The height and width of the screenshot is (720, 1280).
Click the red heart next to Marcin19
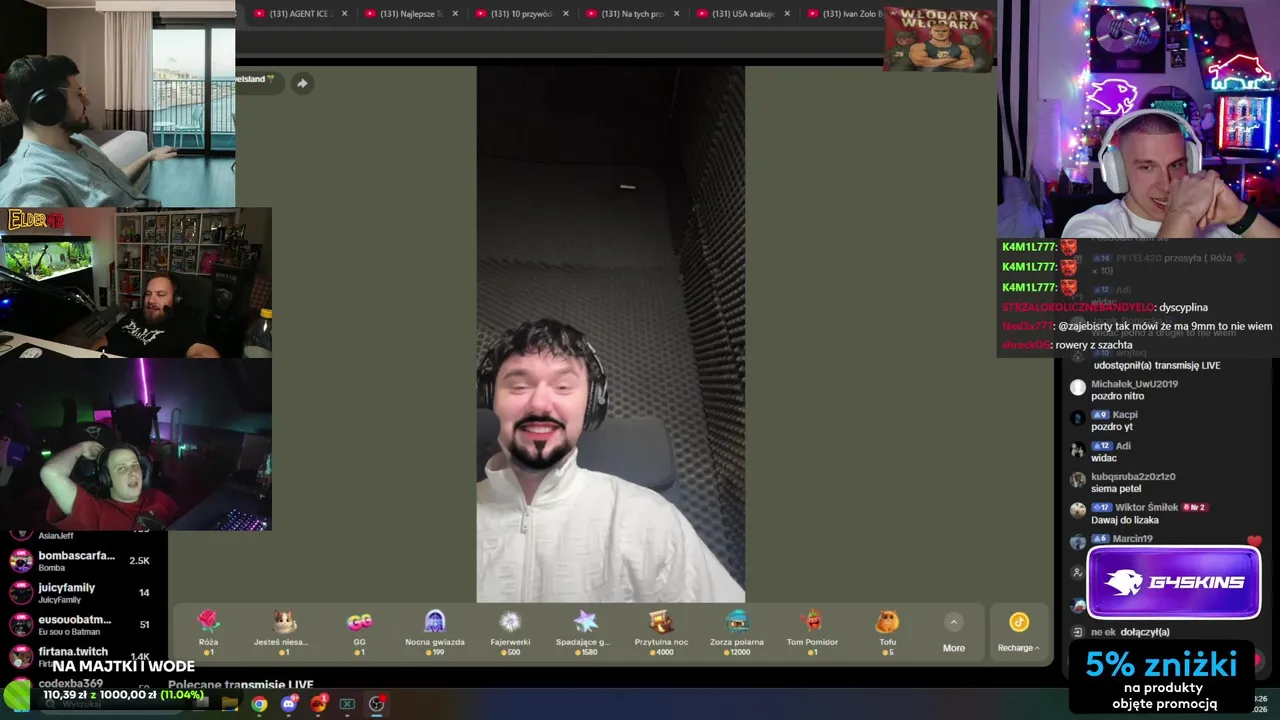point(1254,541)
